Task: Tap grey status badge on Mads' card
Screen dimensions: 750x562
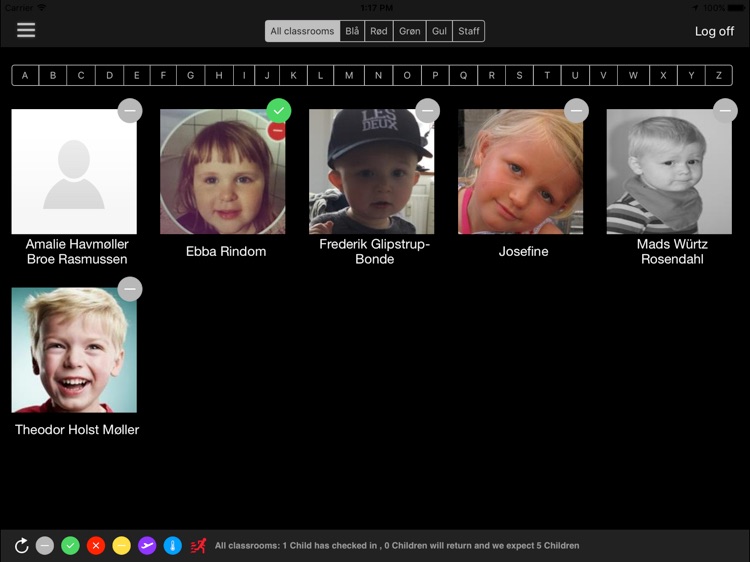Action: pos(725,111)
